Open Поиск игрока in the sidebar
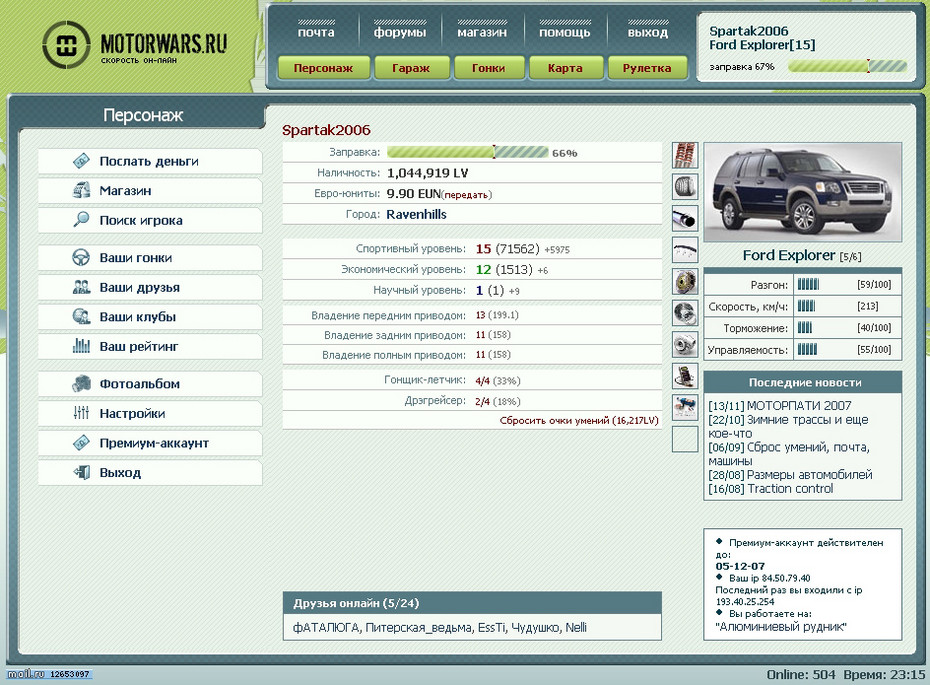Image resolution: width=930 pixels, height=685 pixels. tap(150, 220)
